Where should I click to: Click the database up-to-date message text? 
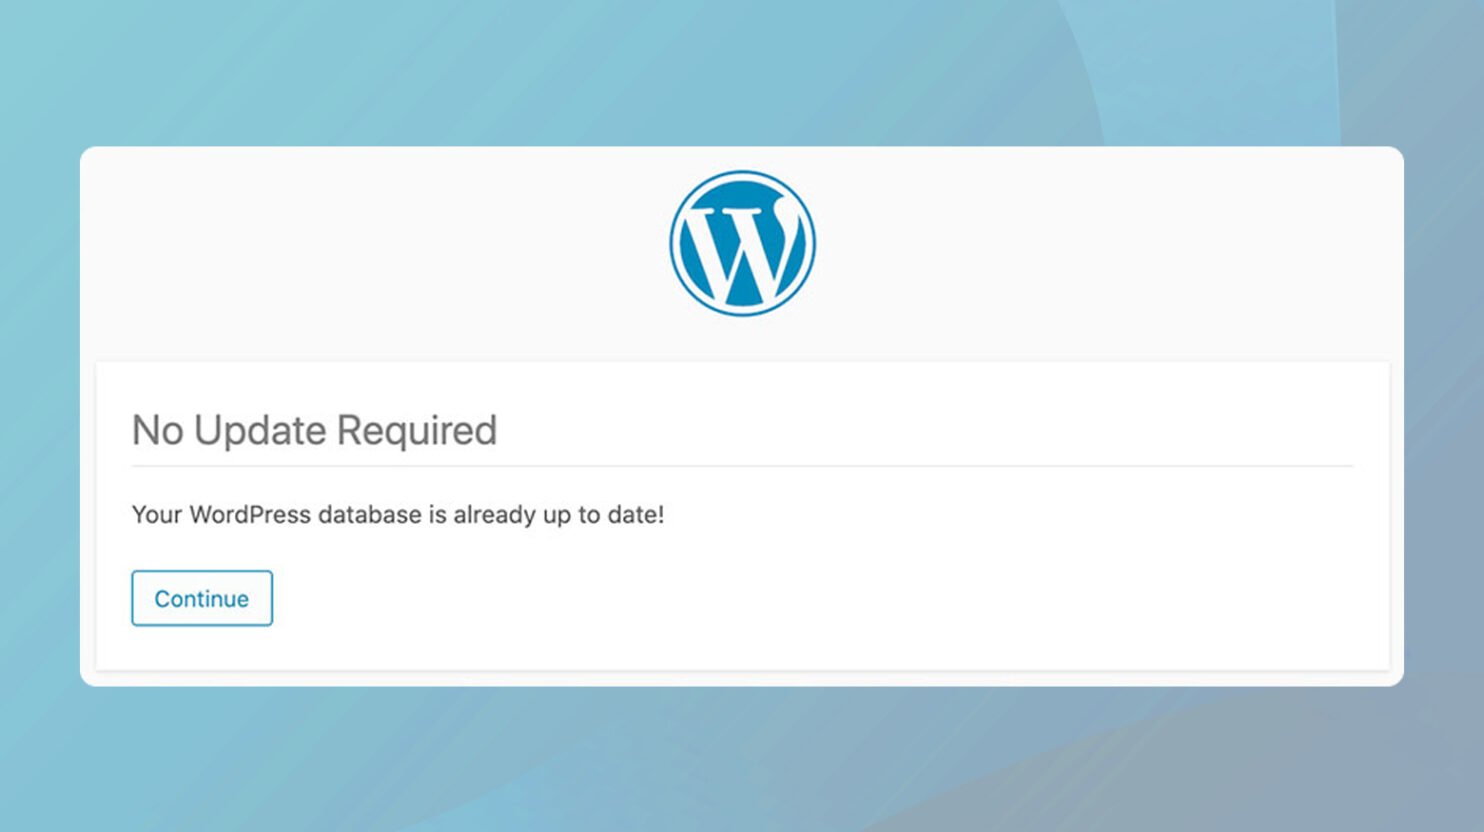coord(397,515)
